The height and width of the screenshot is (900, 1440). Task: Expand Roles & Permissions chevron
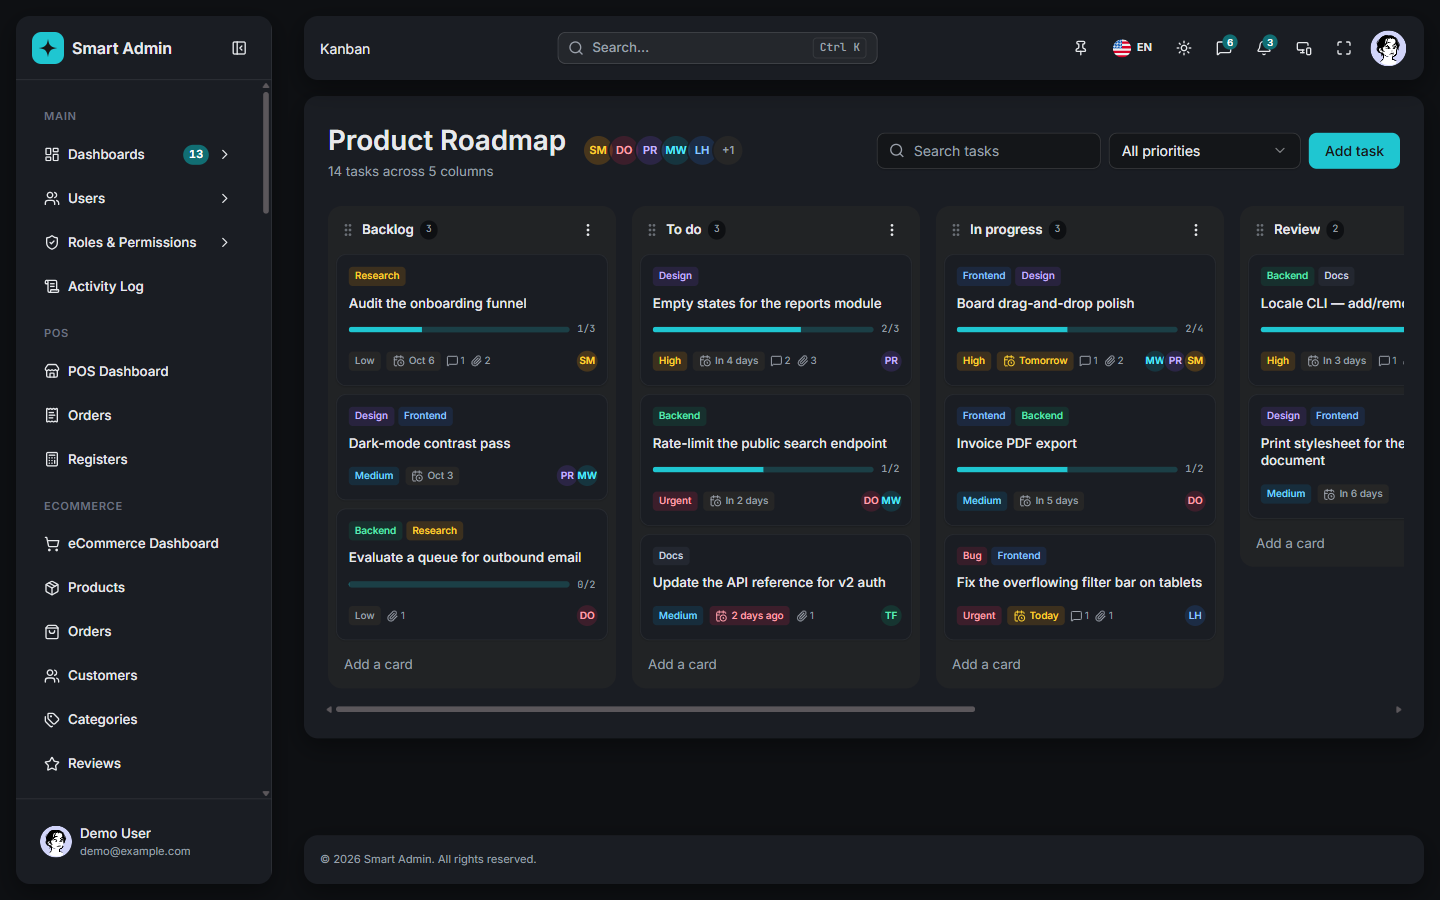tap(225, 242)
